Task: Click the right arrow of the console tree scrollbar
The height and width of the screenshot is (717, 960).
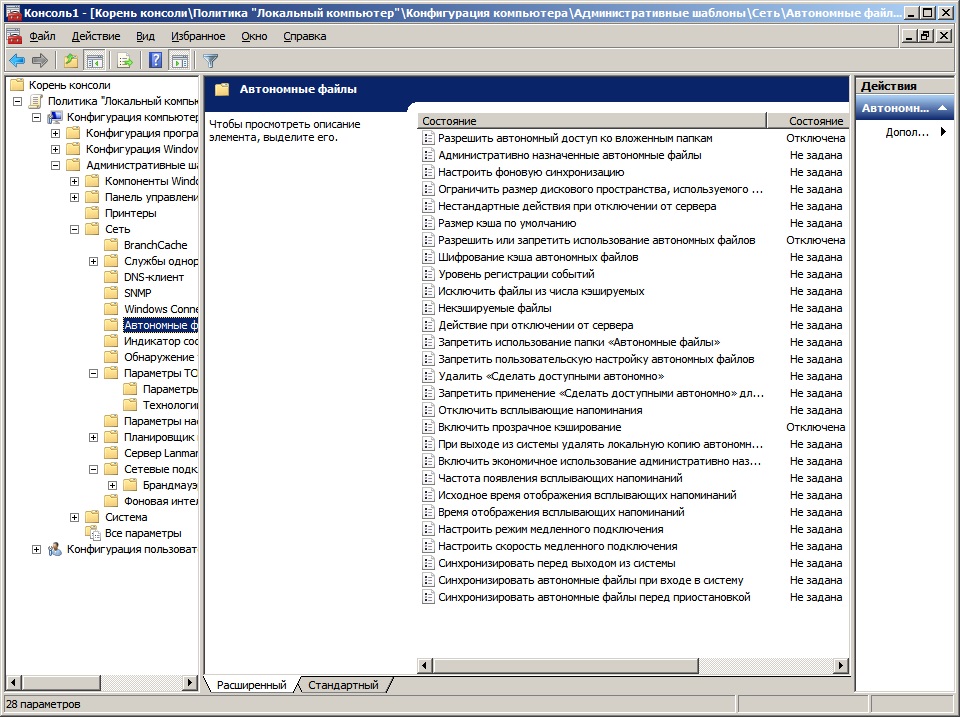Action: (190, 682)
